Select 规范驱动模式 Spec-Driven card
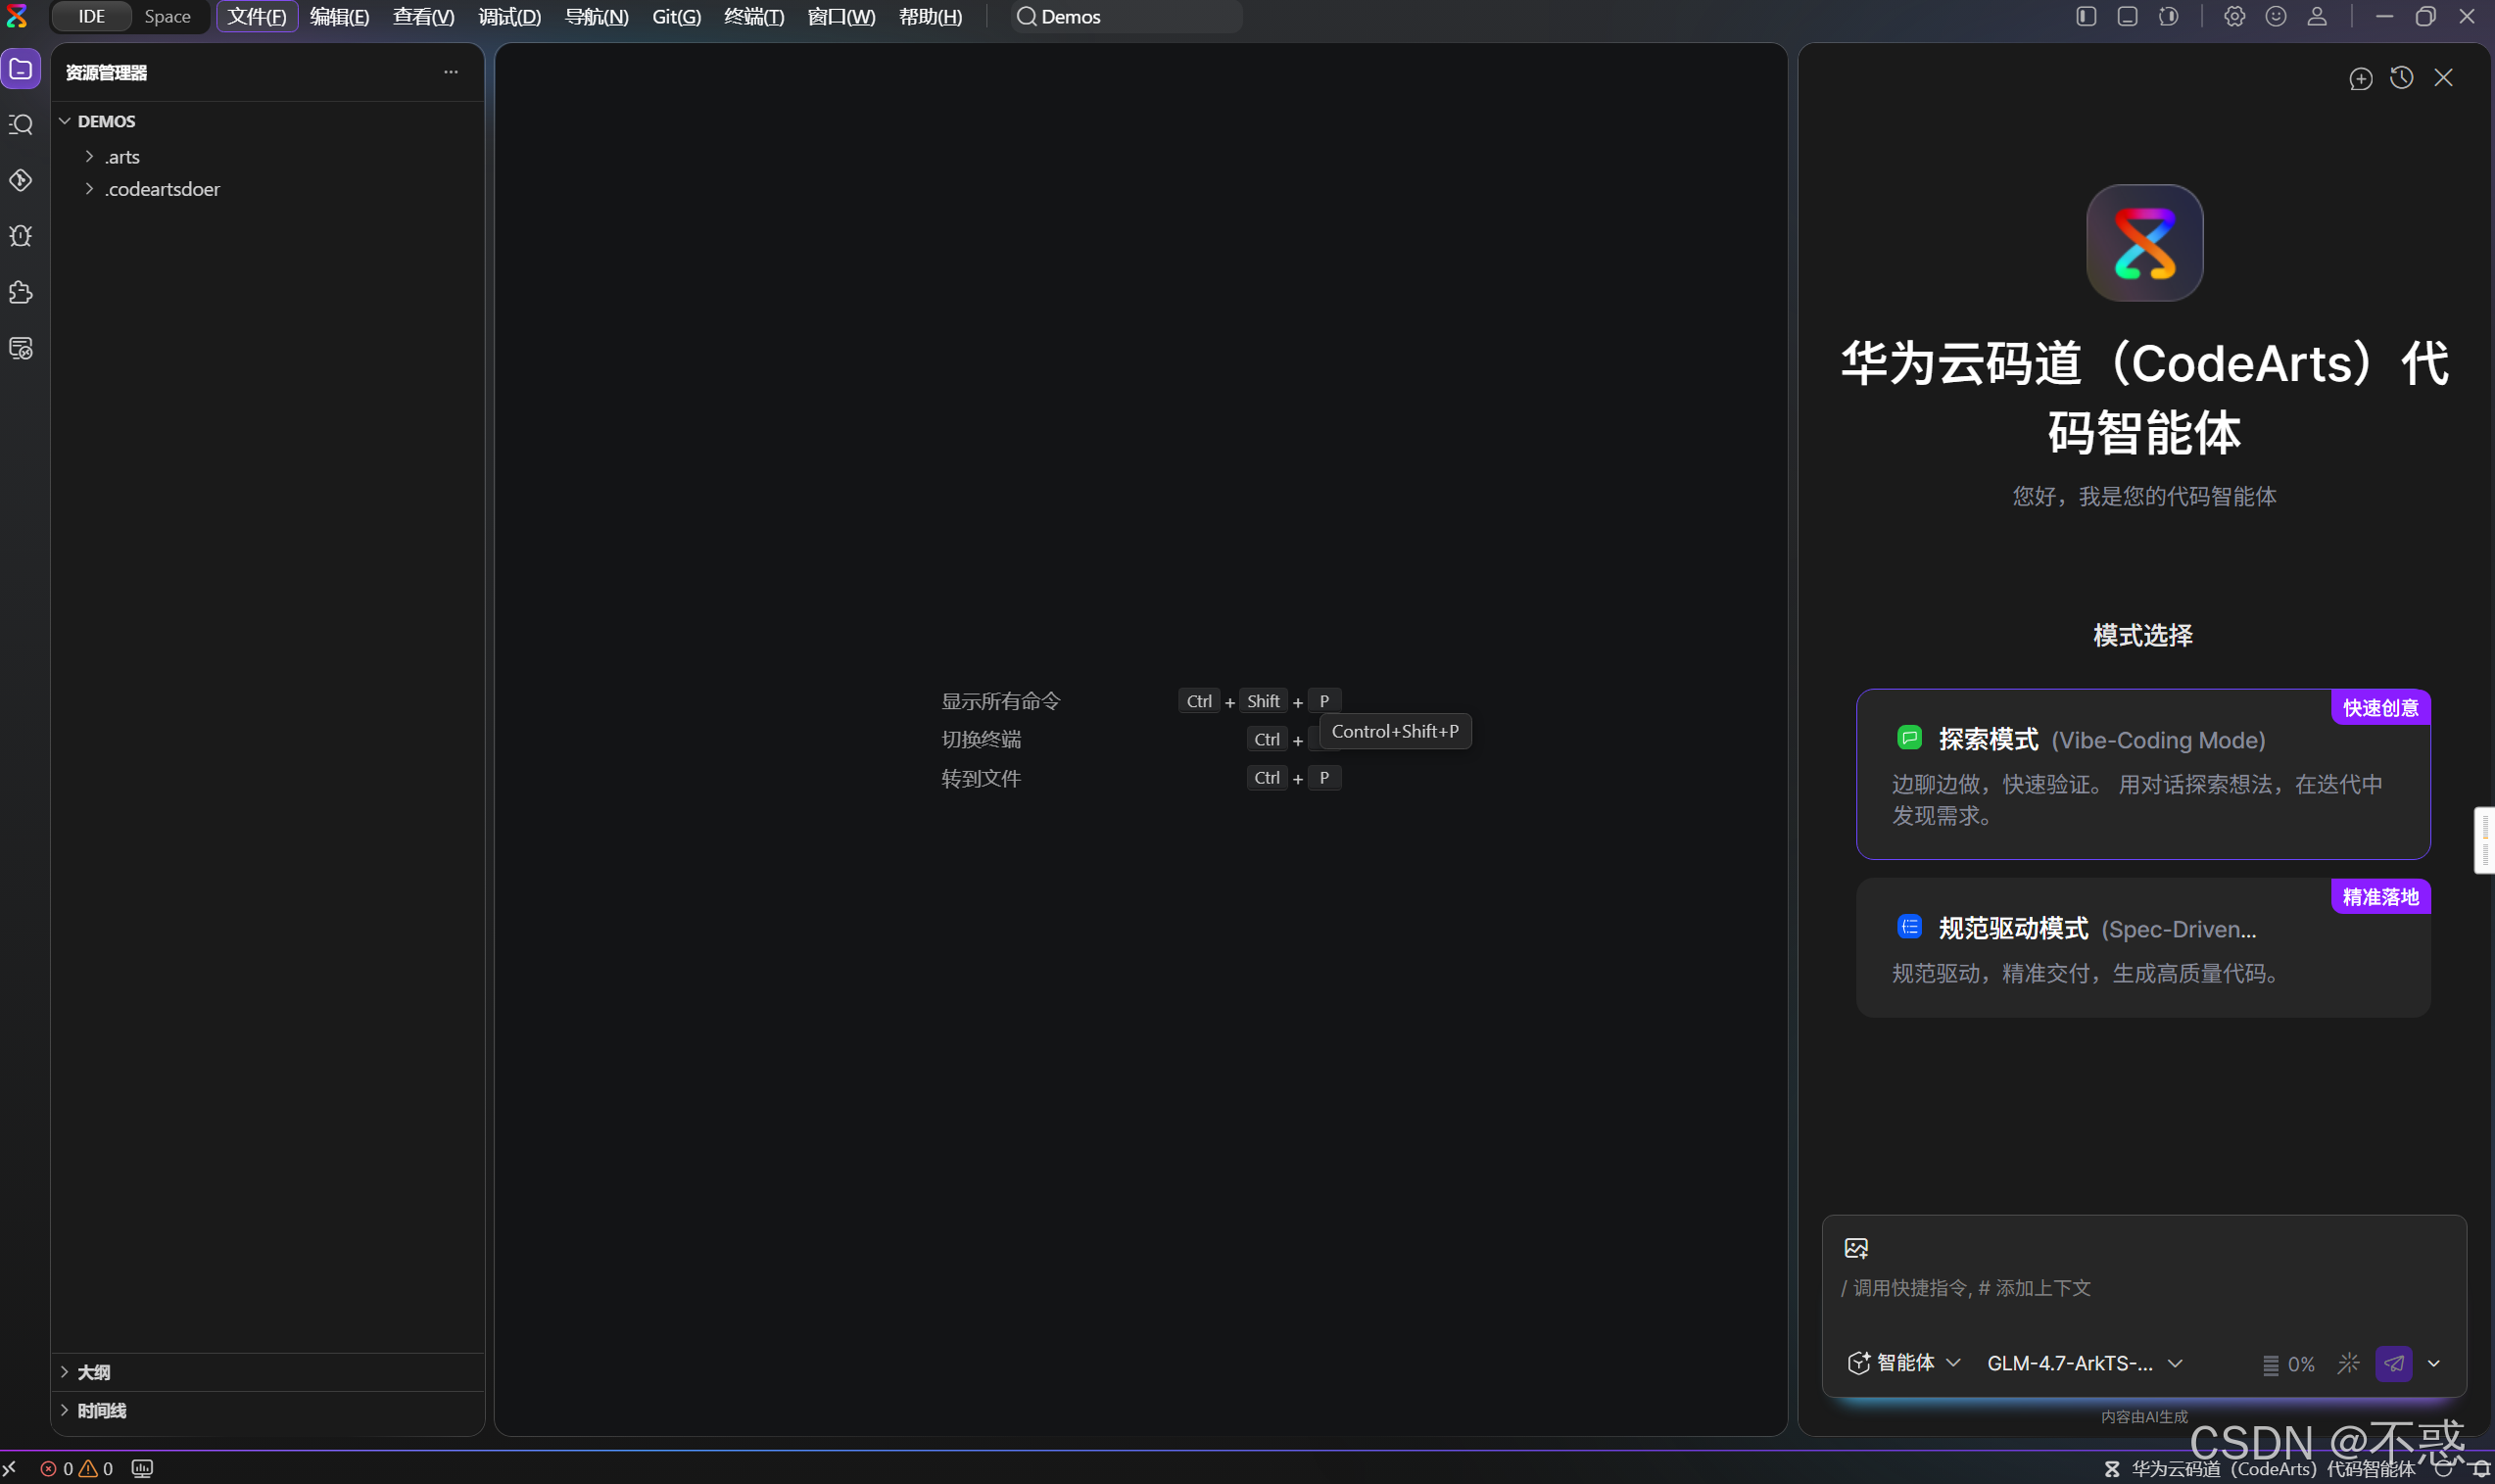2495x1484 pixels. 2143,948
